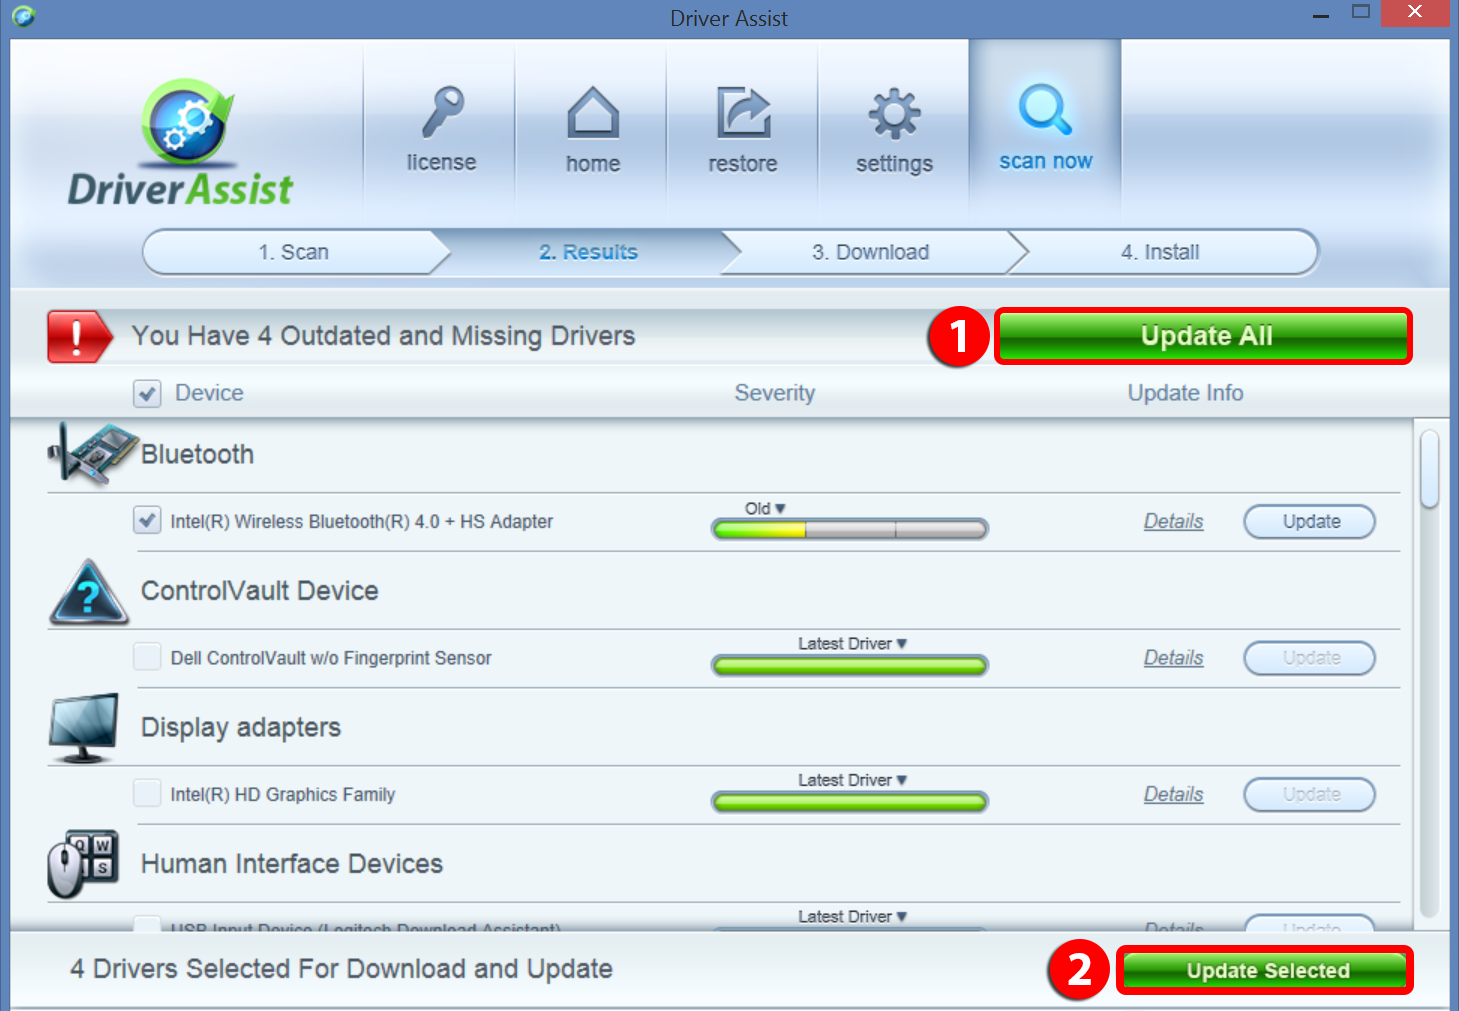Open Details for Intel Wireless Bluetooth Adapter
The height and width of the screenshot is (1011, 1459).
click(1174, 521)
